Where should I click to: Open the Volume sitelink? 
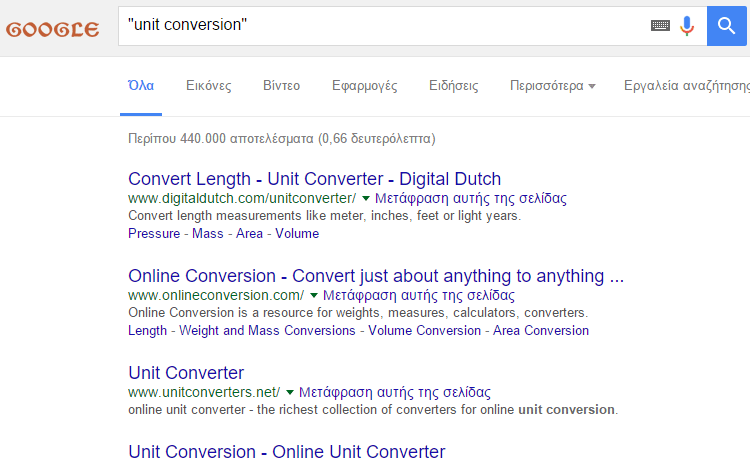297,233
